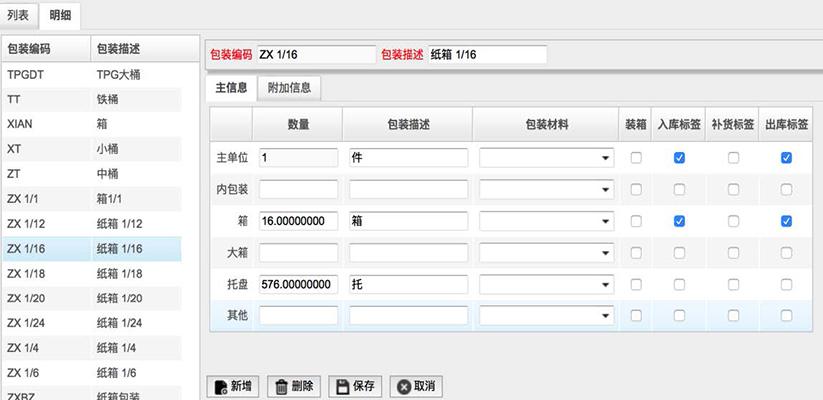Click the 新增 button
Screen dimensions: 823x400
point(233,387)
